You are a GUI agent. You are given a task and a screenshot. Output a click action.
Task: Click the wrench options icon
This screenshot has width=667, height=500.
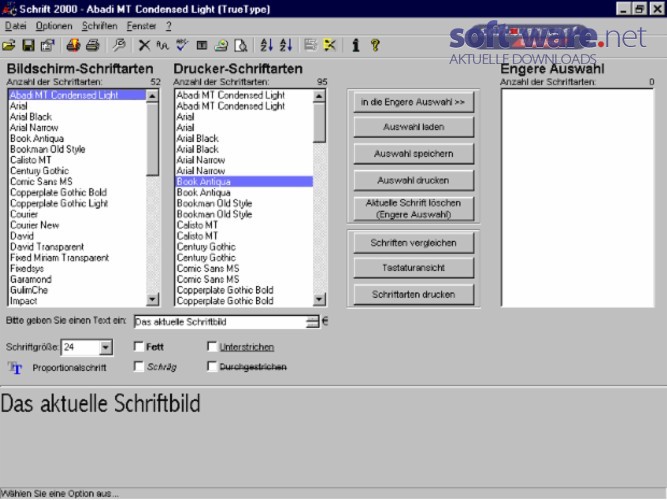point(119,45)
